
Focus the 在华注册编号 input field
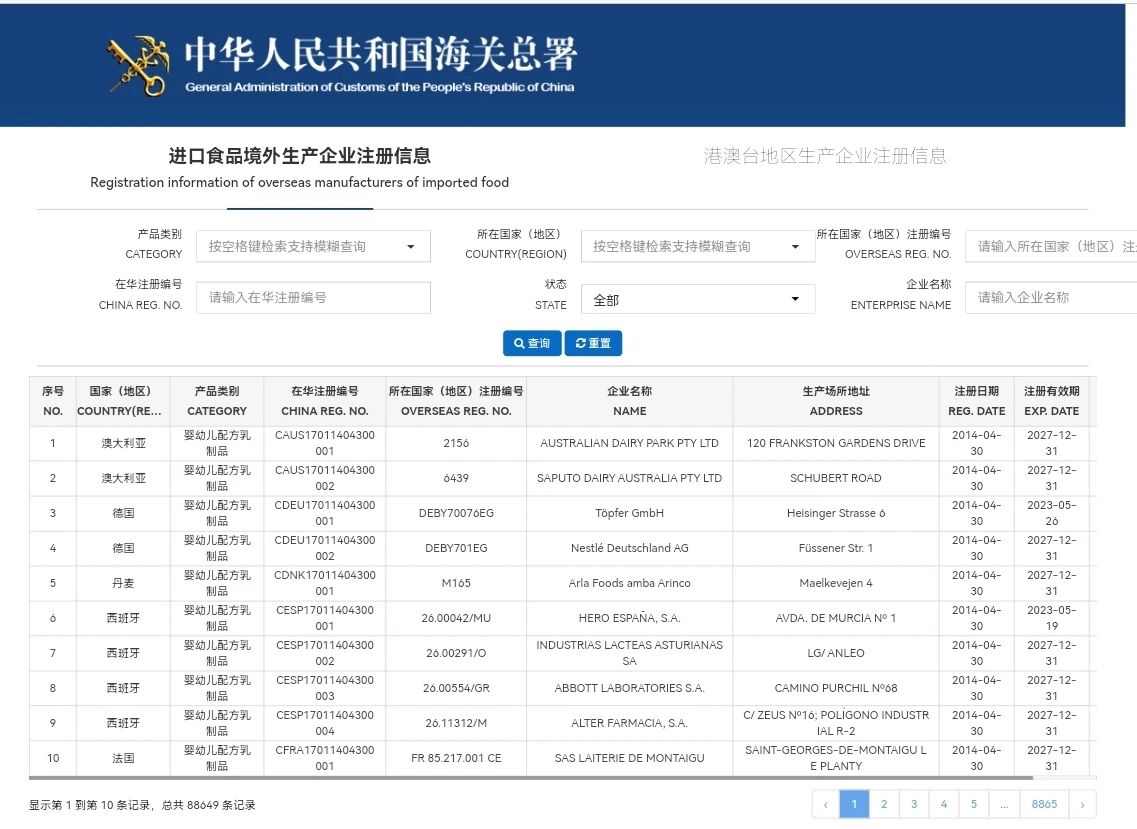pos(313,297)
